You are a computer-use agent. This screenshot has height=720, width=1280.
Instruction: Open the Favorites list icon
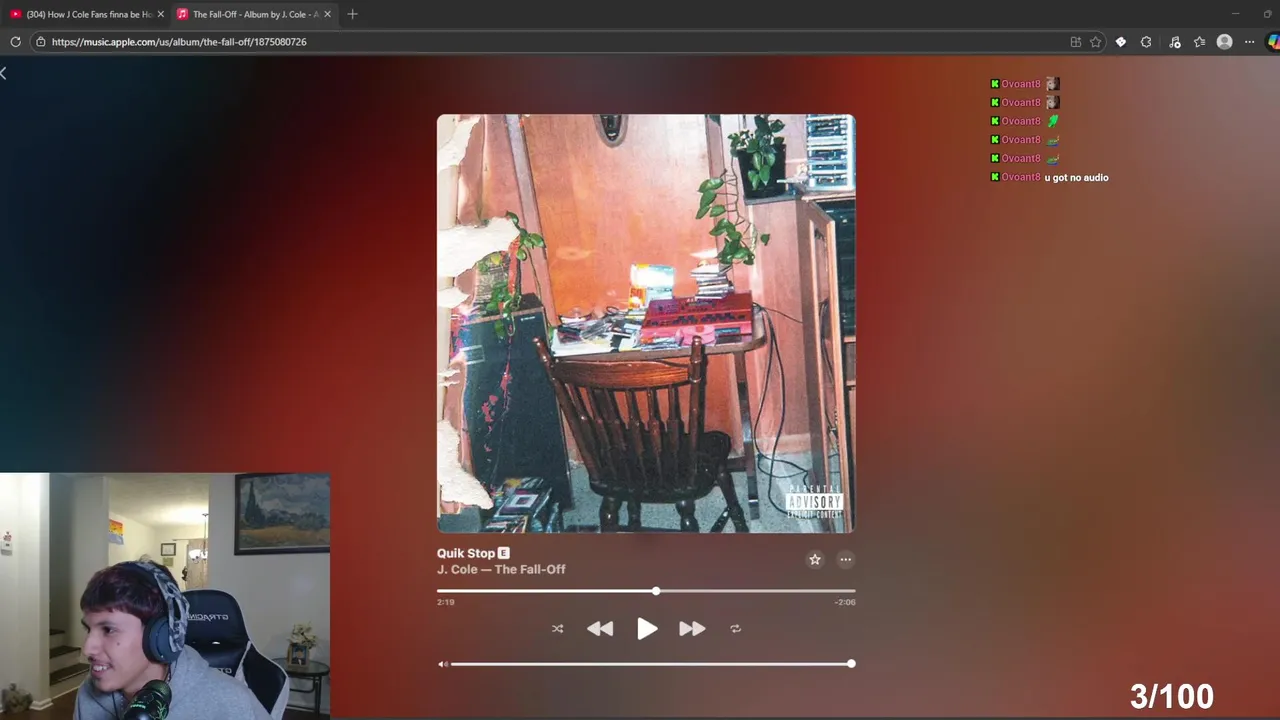point(1200,42)
